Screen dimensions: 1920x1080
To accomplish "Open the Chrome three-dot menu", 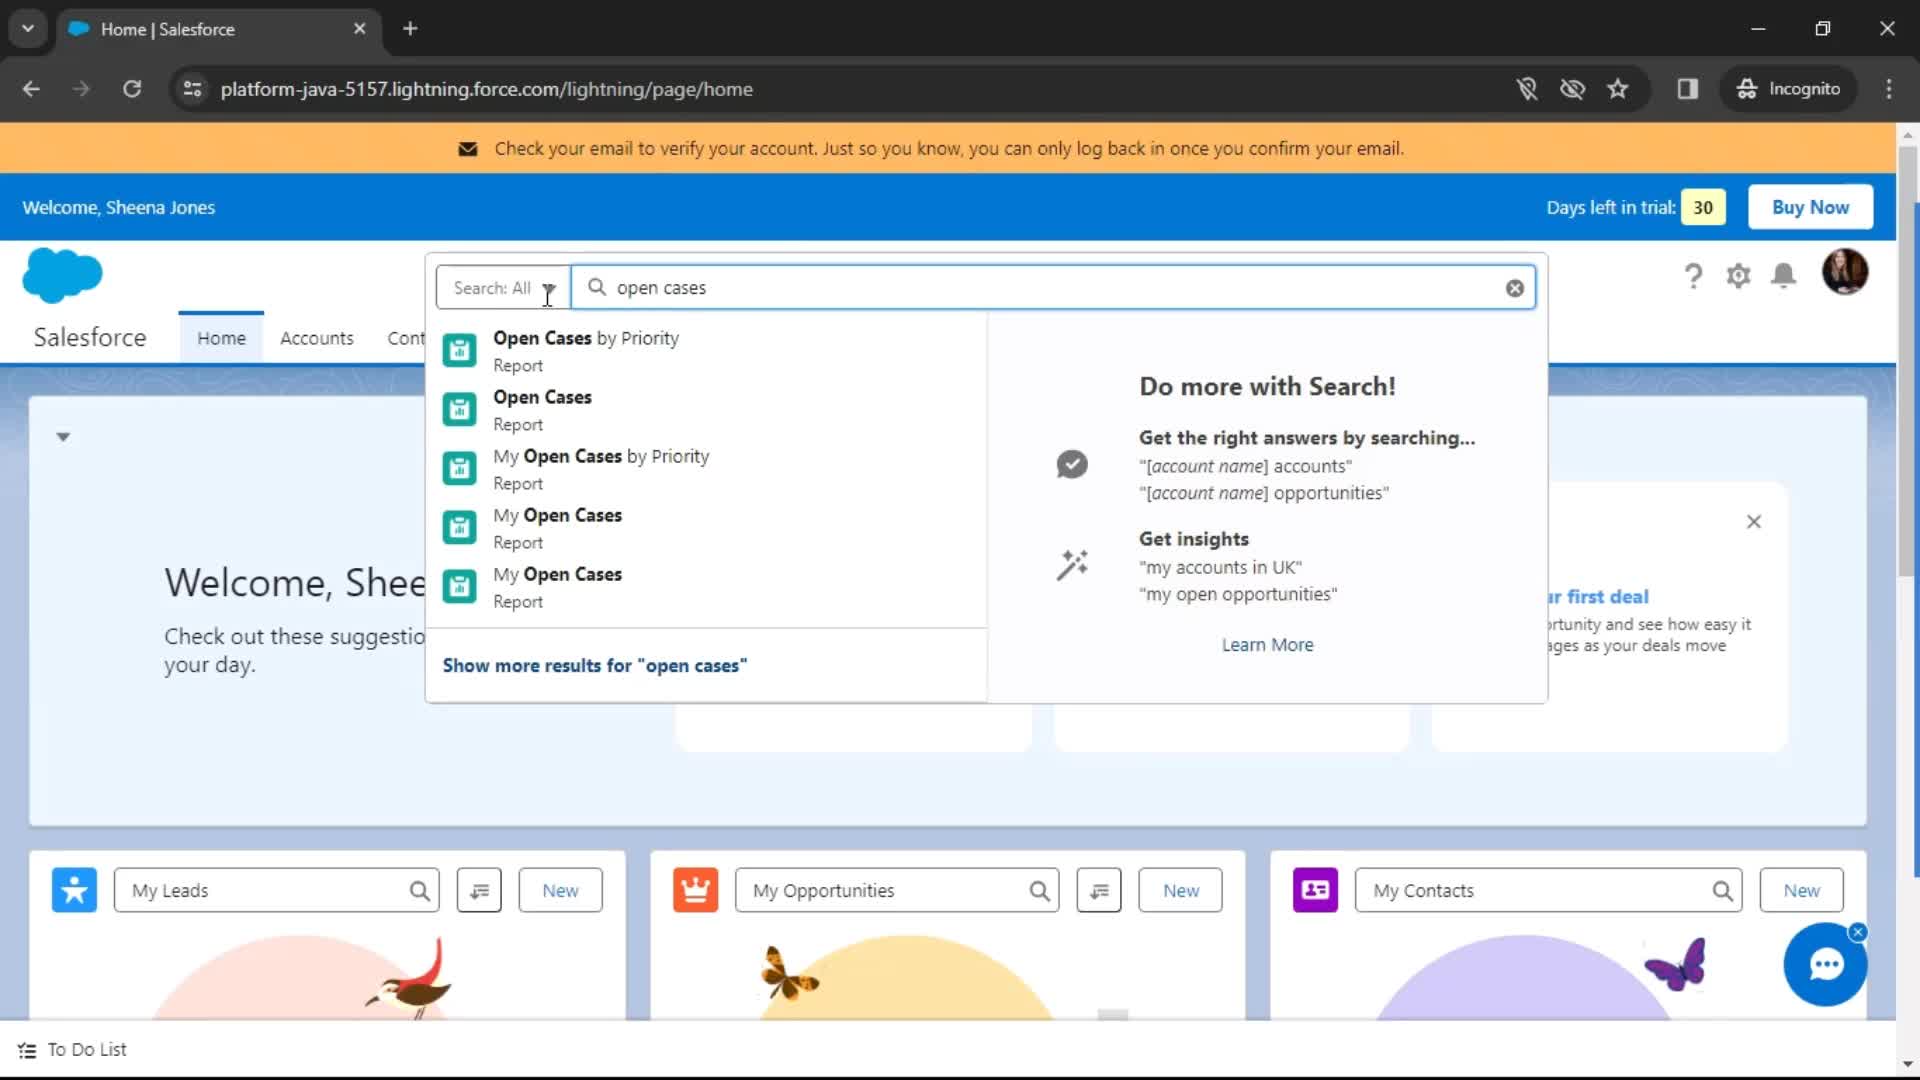I will point(1889,89).
